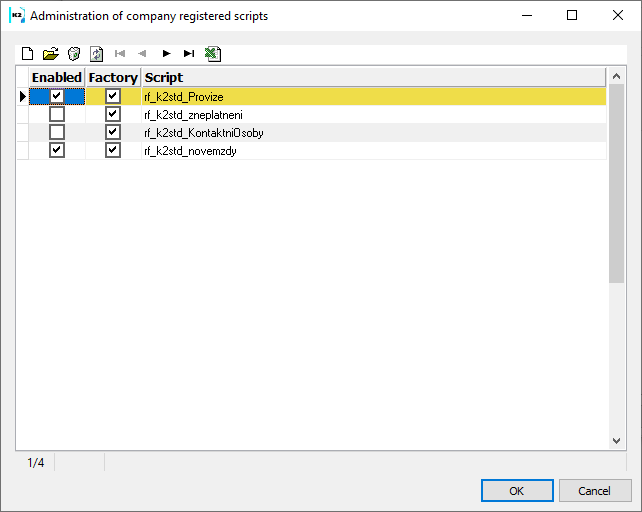
Task: Click the Delete recycle bin toolbar icon
Action: tap(74, 54)
